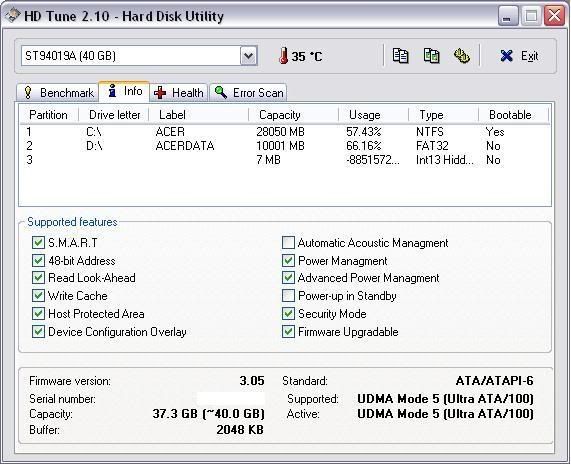This screenshot has width=571, height=466.
Task: Click the 7 MB capacity cell
Action: [268, 159]
